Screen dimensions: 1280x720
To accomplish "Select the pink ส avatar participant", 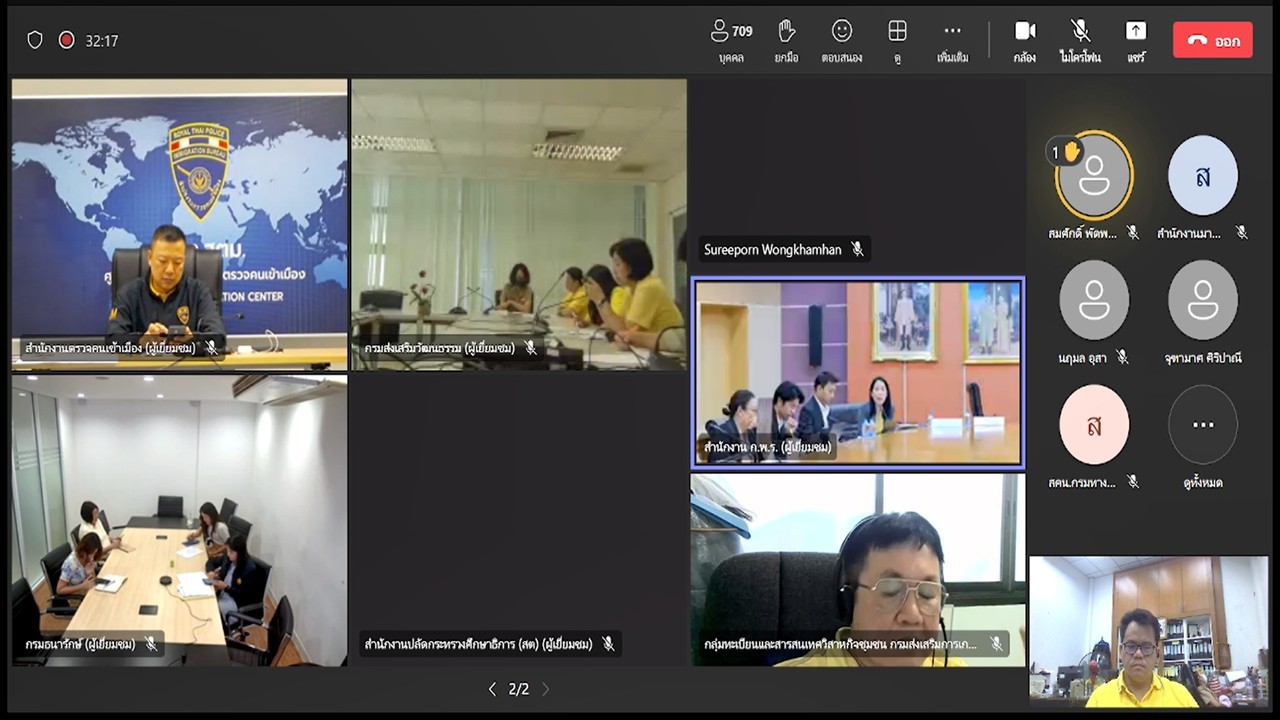I will tap(1094, 425).
